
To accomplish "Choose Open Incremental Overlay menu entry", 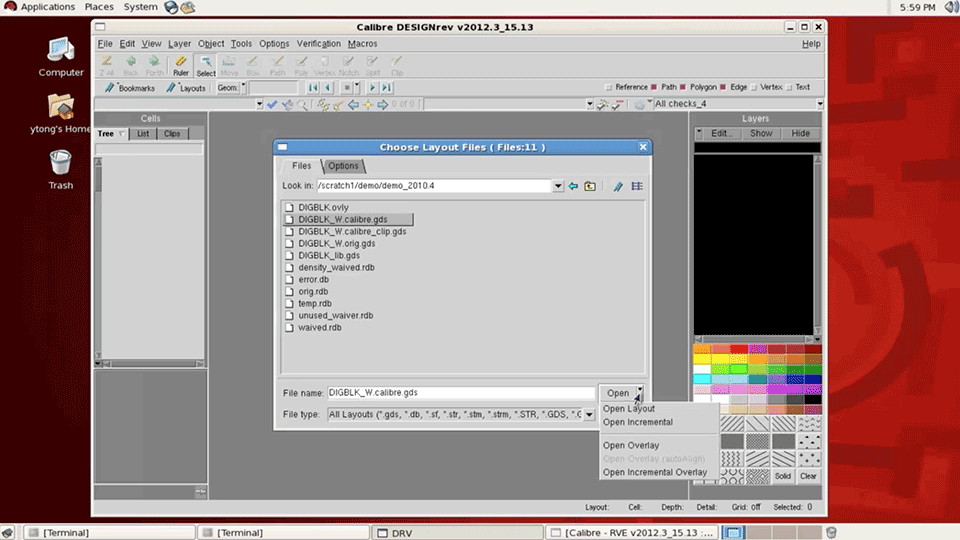I will [654, 473].
